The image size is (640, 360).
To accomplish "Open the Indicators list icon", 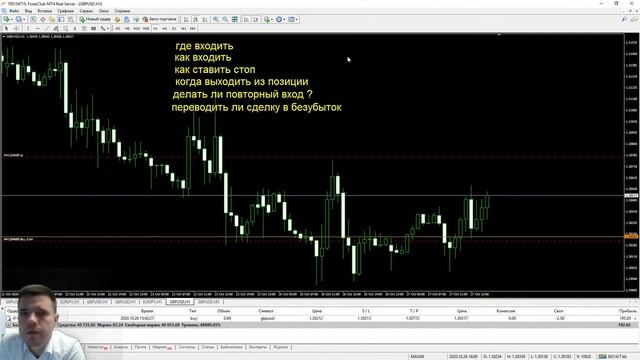I will (267, 19).
